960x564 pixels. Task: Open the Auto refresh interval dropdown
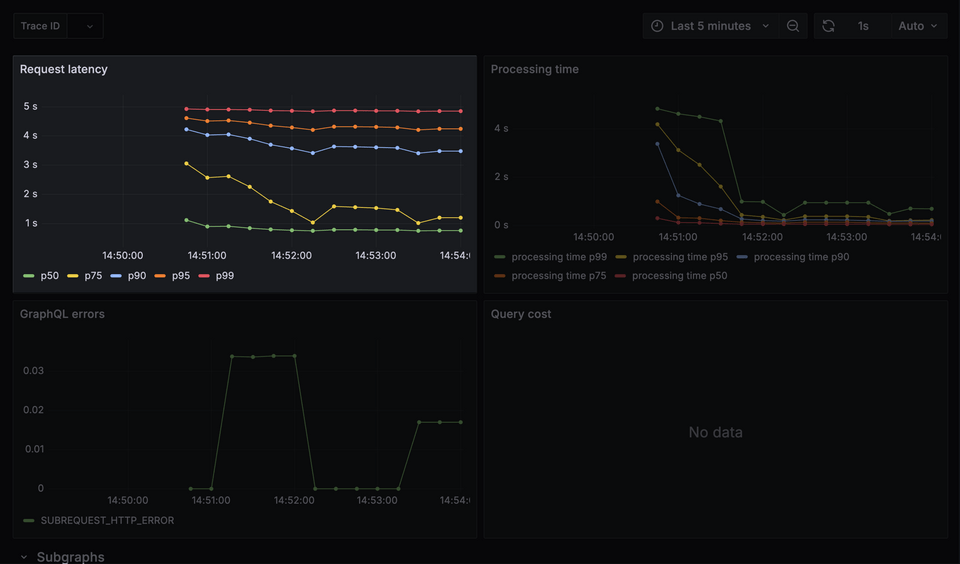point(918,26)
